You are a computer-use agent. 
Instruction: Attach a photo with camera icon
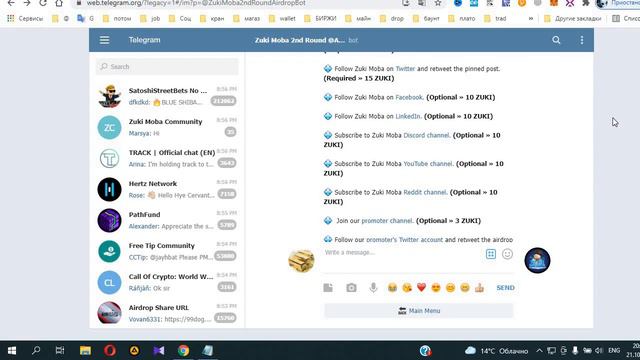pyautogui.click(x=351, y=288)
